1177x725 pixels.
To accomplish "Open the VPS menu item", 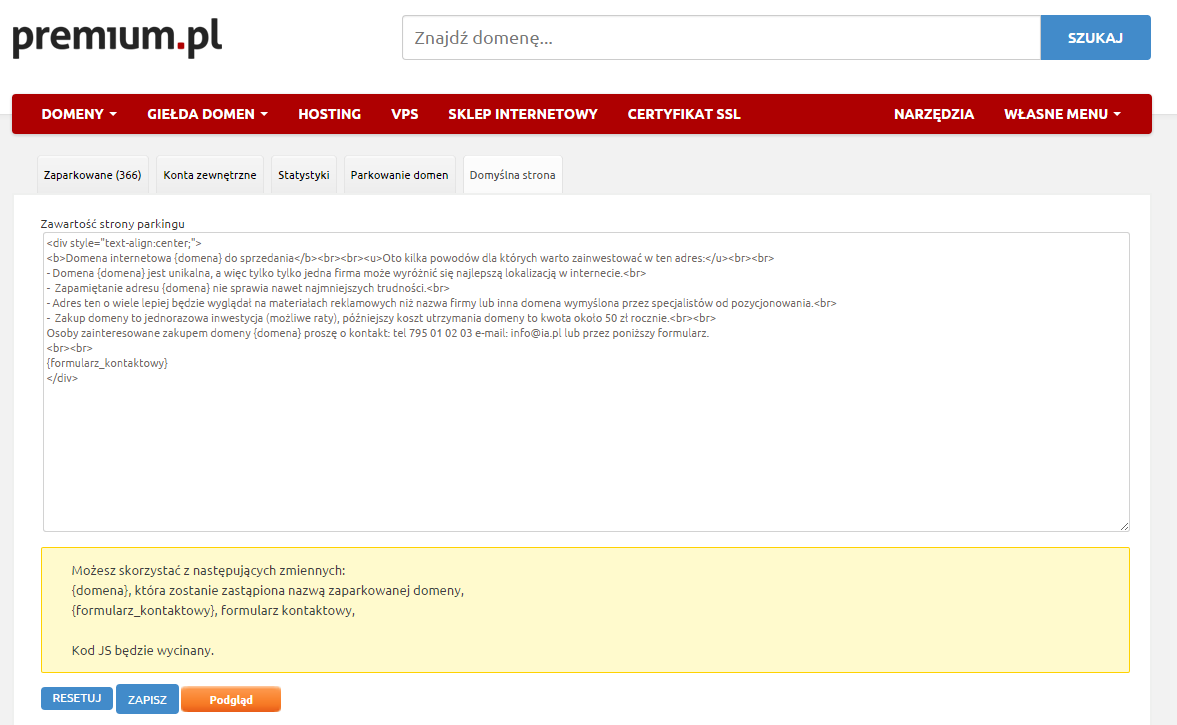I will click(x=404, y=114).
